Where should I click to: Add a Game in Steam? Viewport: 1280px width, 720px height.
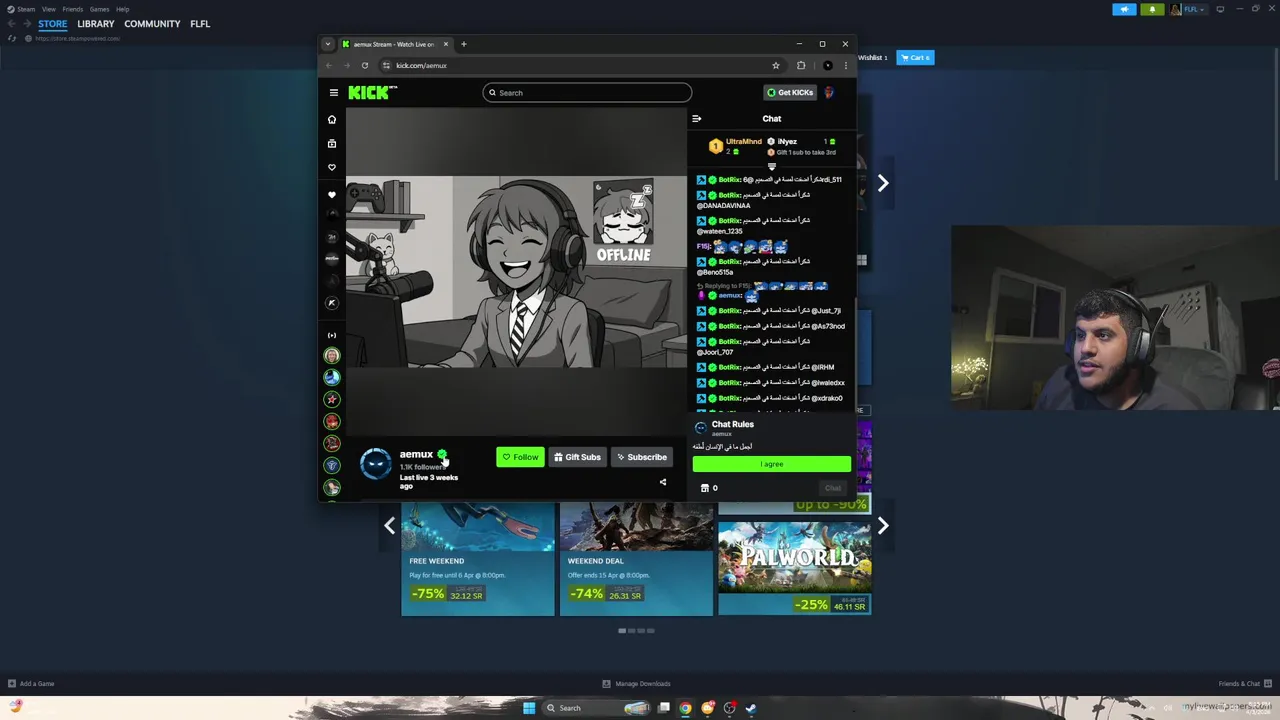(31, 684)
